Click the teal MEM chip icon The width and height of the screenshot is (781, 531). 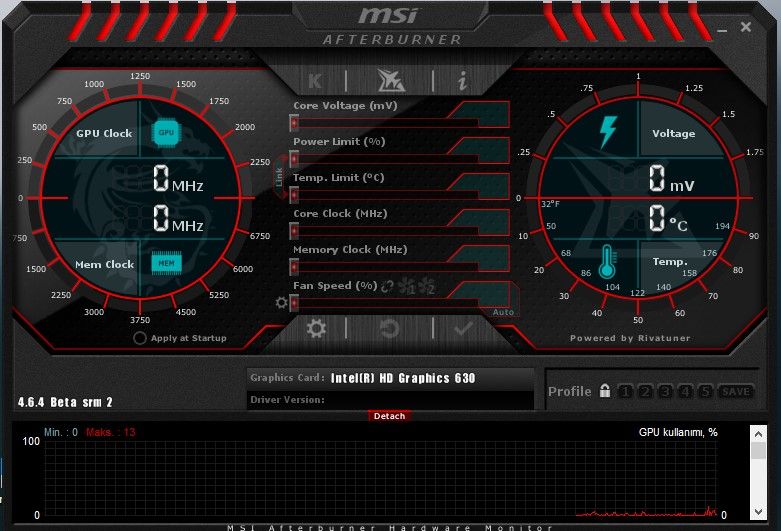[166, 263]
